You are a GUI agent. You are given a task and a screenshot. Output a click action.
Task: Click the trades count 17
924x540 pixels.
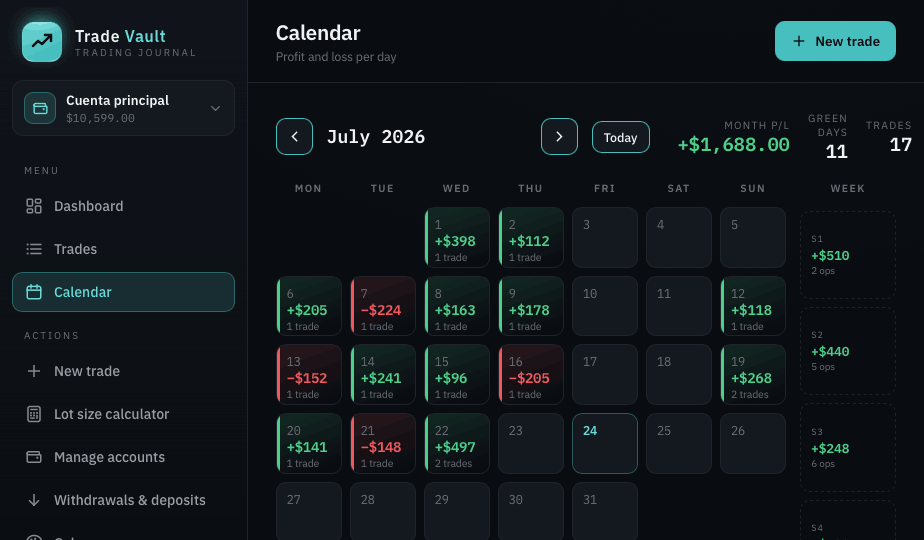pyautogui.click(x=900, y=144)
